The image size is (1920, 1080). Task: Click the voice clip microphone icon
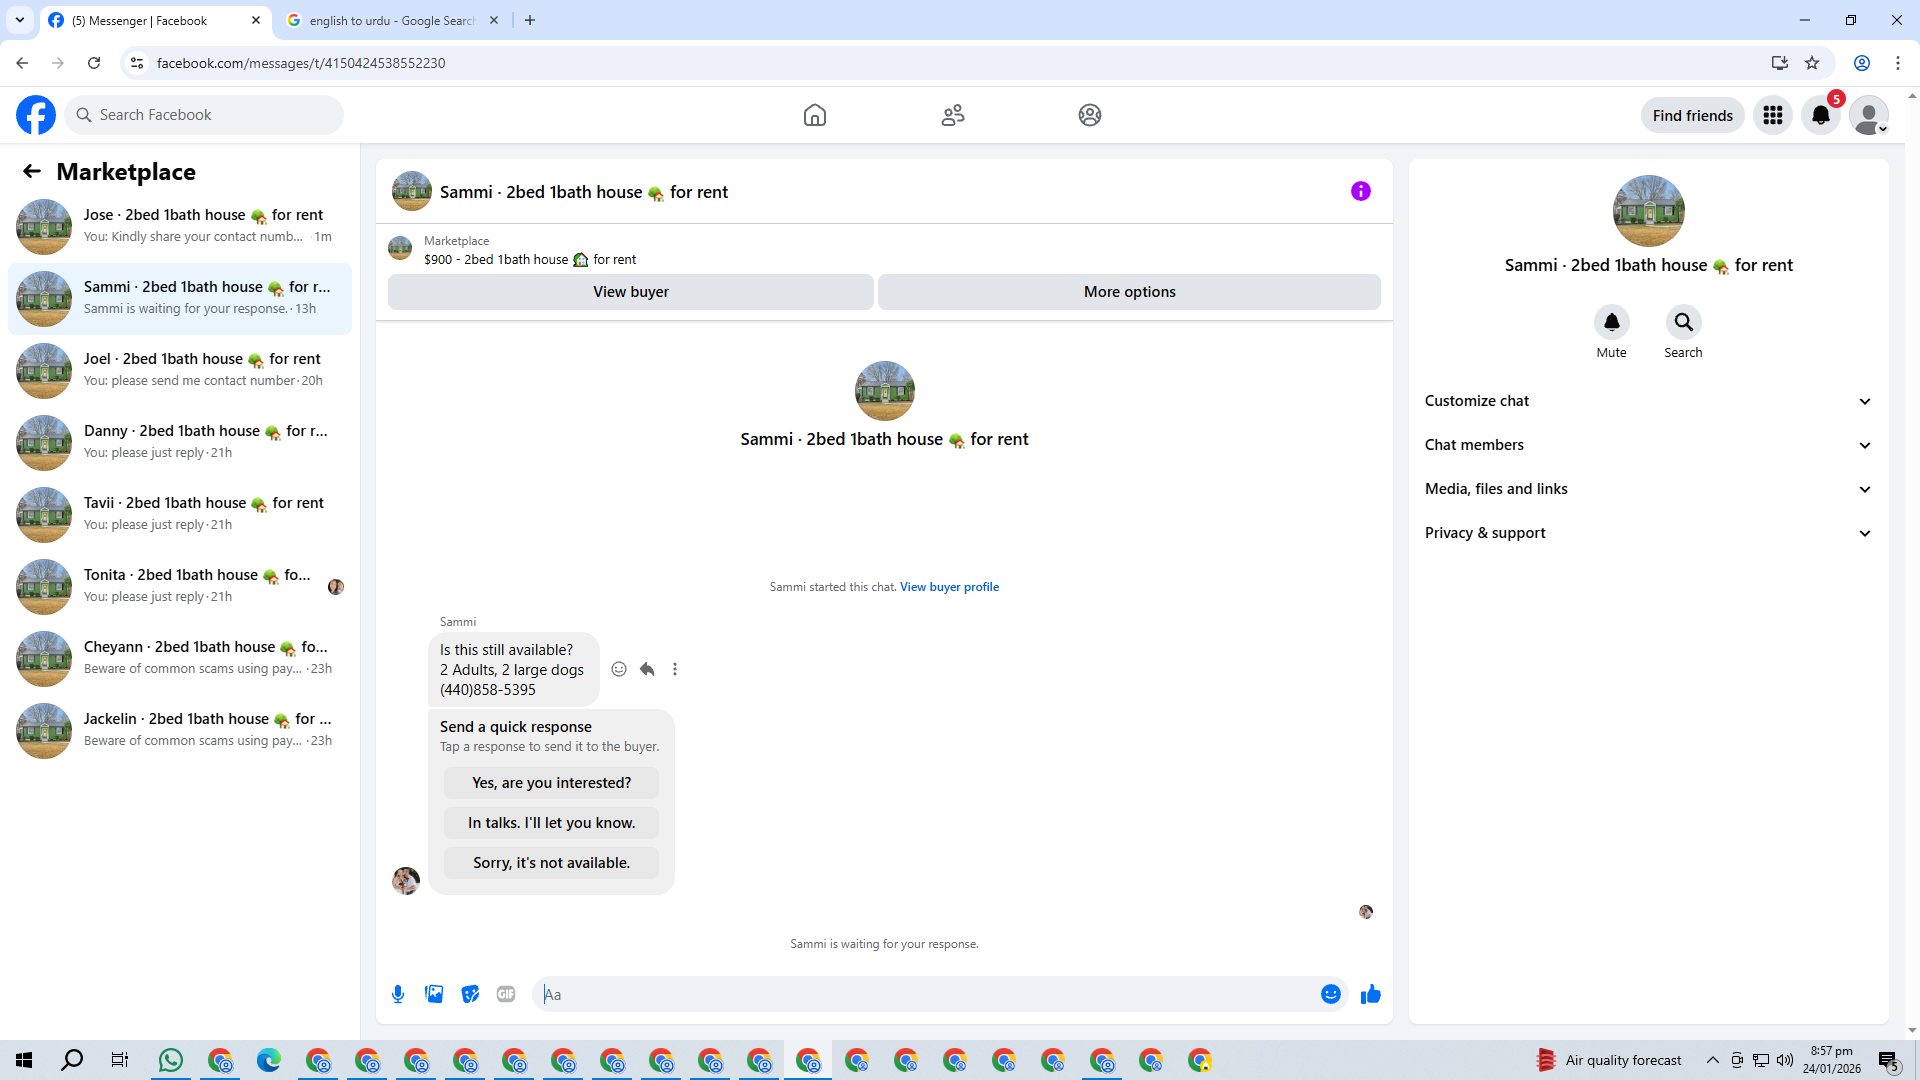[x=398, y=994]
